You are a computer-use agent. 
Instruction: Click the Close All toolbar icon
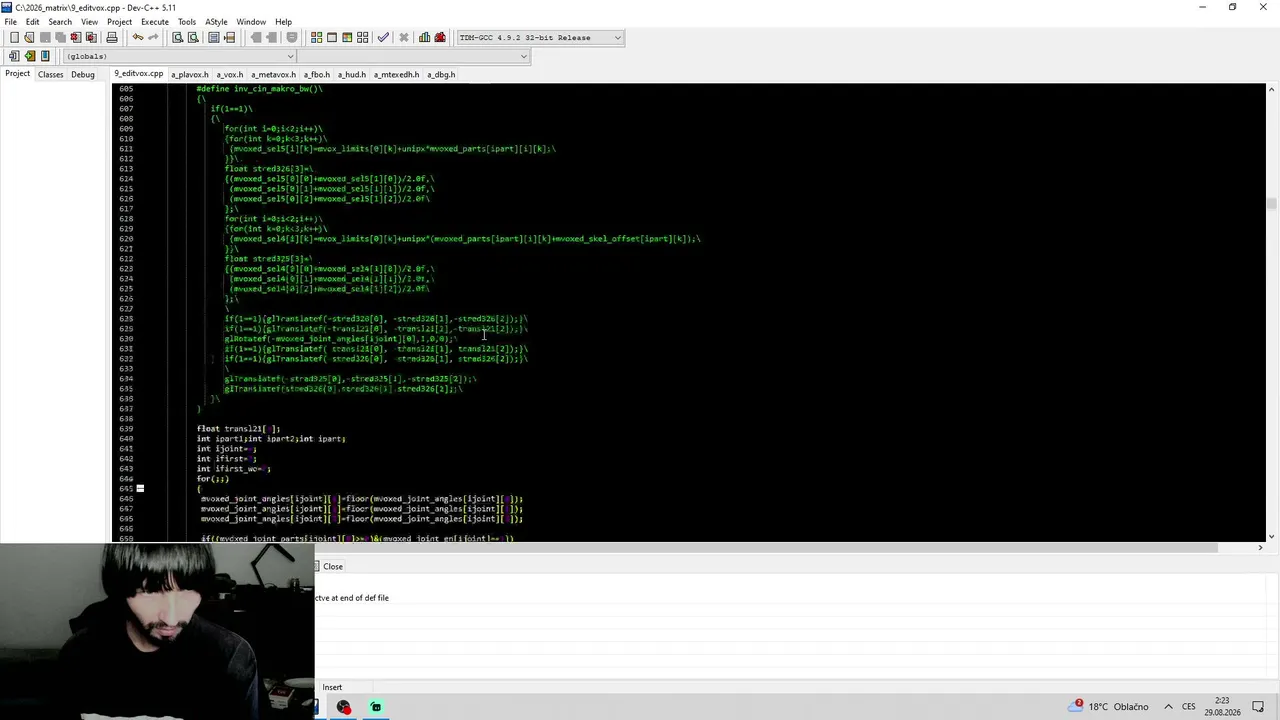click(x=91, y=37)
